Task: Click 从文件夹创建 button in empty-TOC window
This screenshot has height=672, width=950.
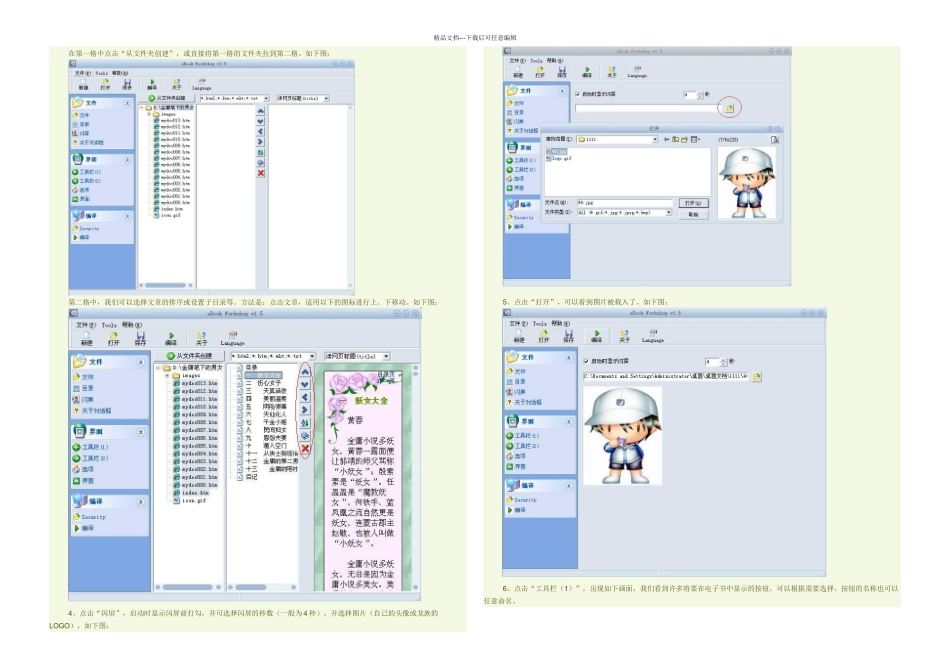Action: coord(167,98)
